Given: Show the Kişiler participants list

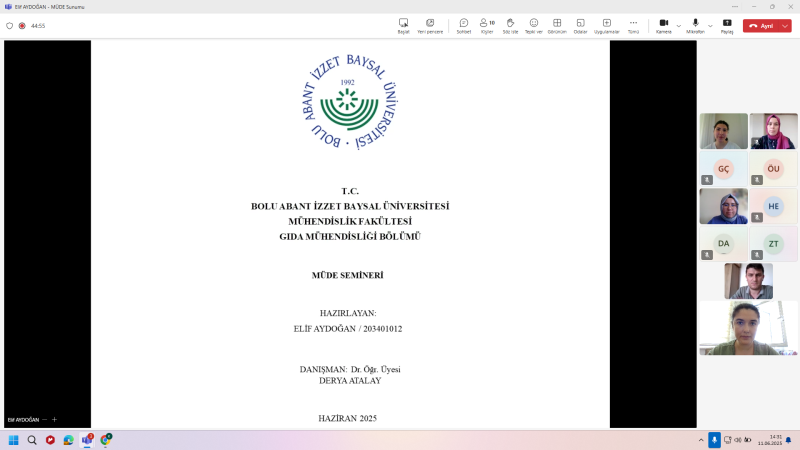Looking at the screenshot, I should point(487,26).
